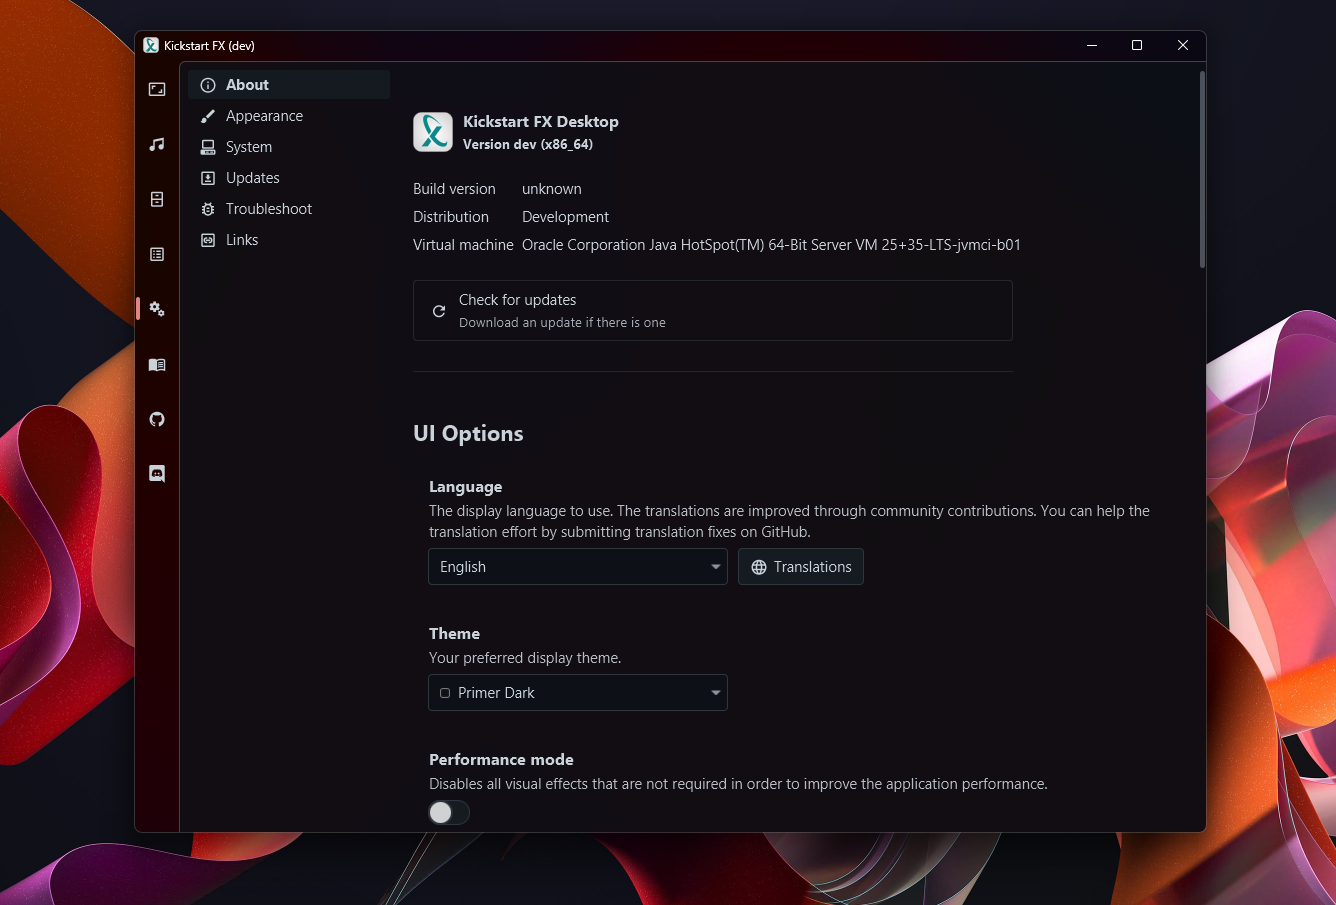Image resolution: width=1336 pixels, height=905 pixels.
Task: Click the refresh icon in Check for updates
Action: coord(438,311)
